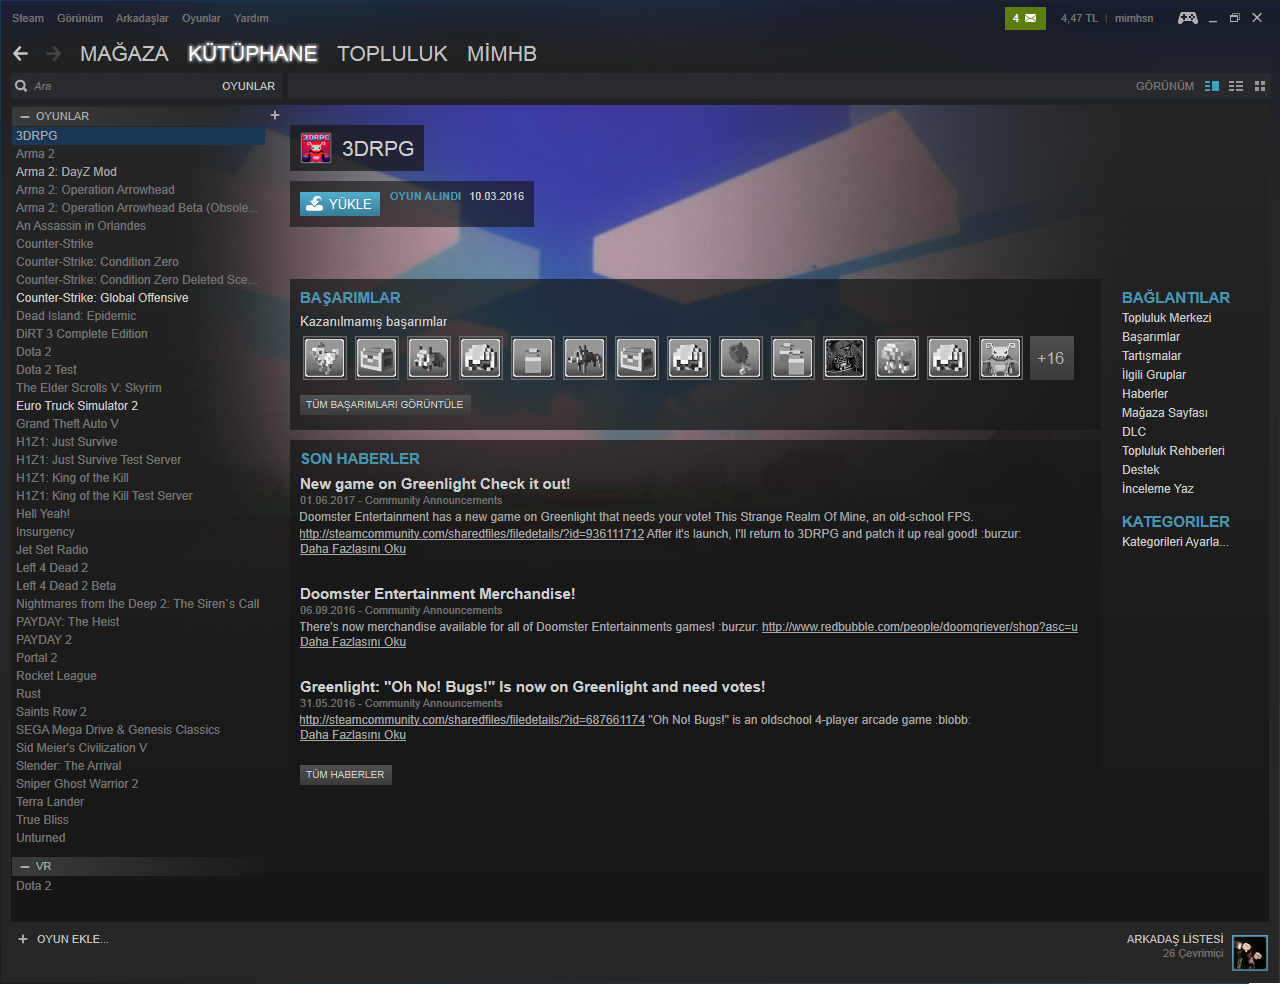The height and width of the screenshot is (984, 1280).
Task: Open first unearned achievement icon
Action: (x=324, y=358)
